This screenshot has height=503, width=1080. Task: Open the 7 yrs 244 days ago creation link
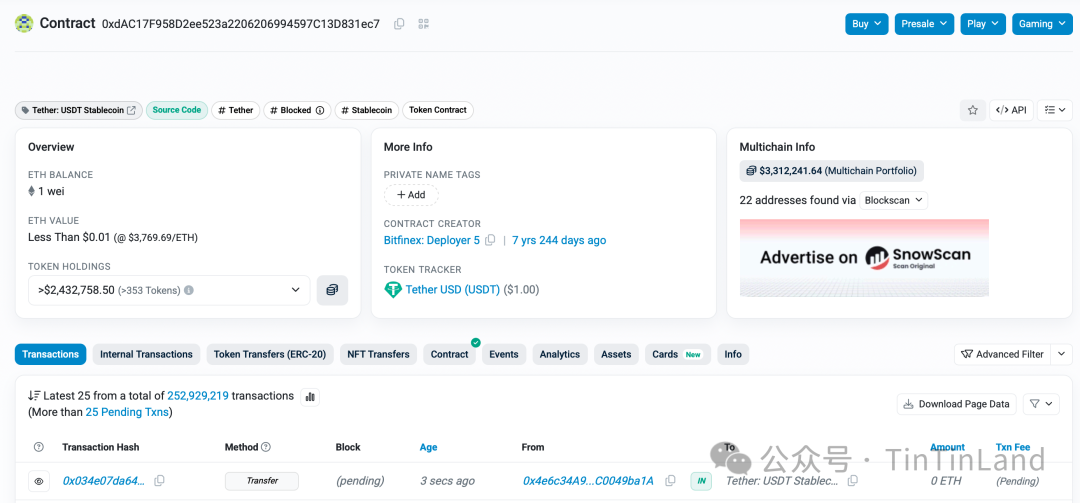(x=559, y=240)
